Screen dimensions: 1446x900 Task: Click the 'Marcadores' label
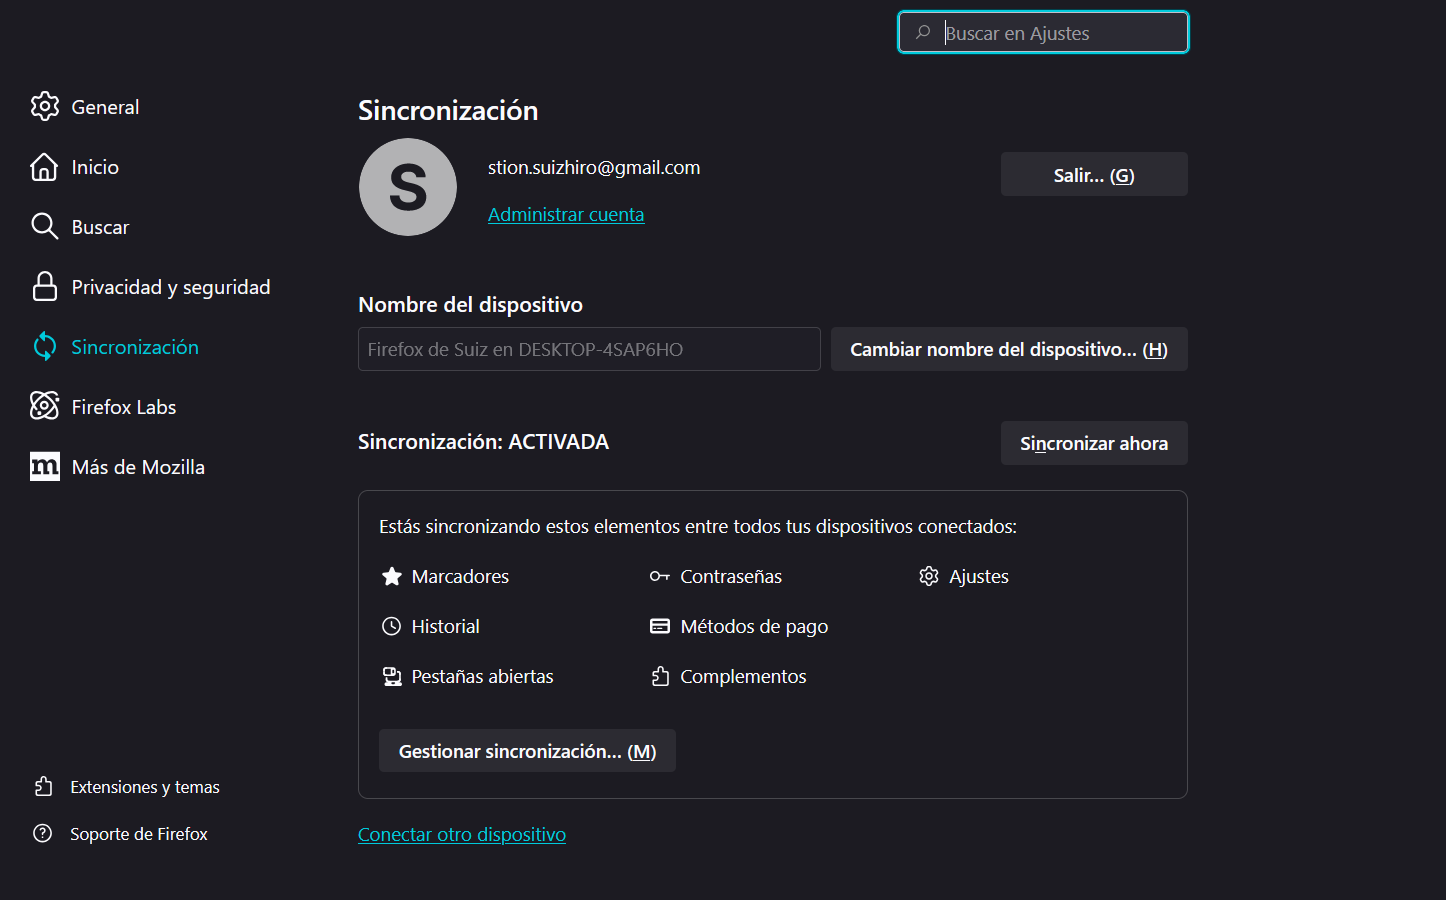pos(460,576)
